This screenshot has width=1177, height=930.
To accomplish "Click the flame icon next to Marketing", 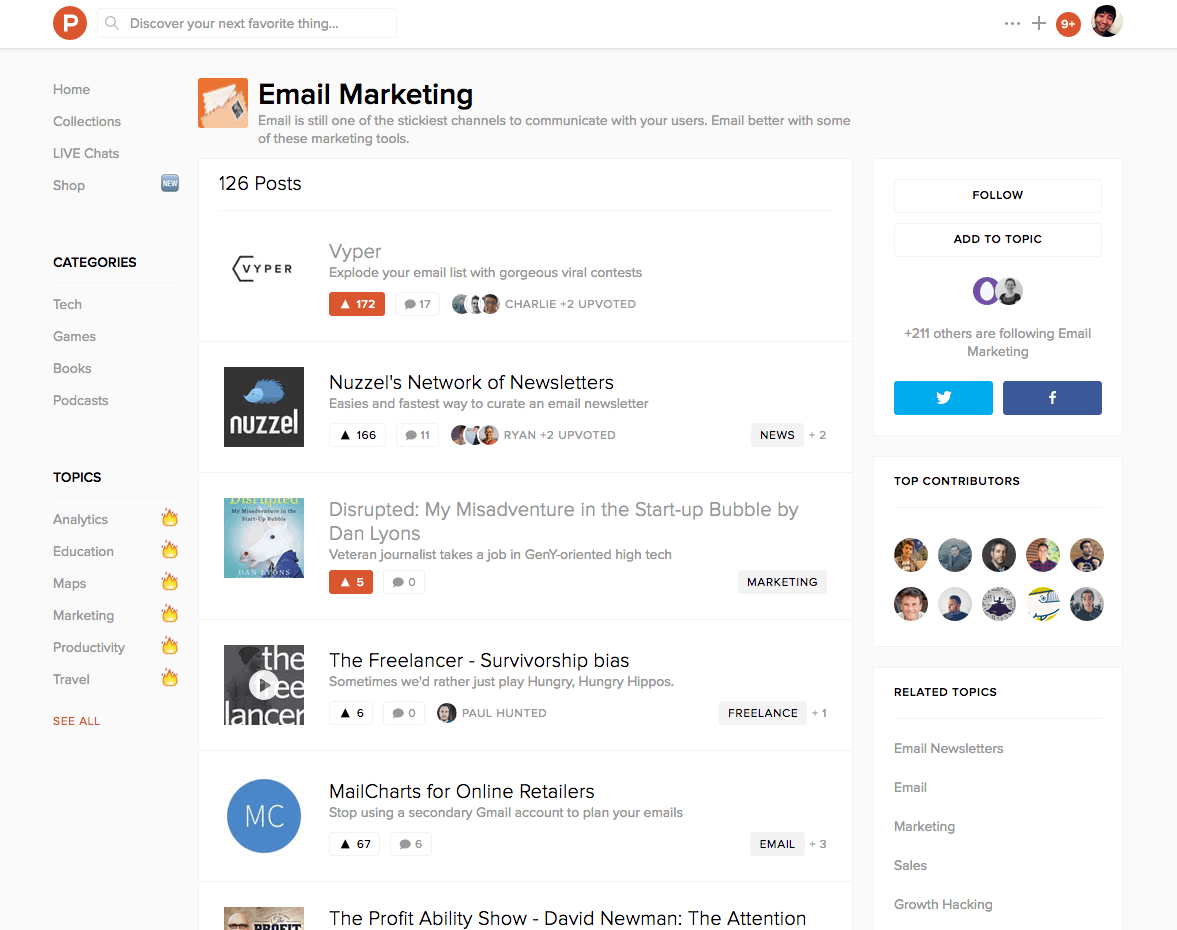I will (x=170, y=614).
